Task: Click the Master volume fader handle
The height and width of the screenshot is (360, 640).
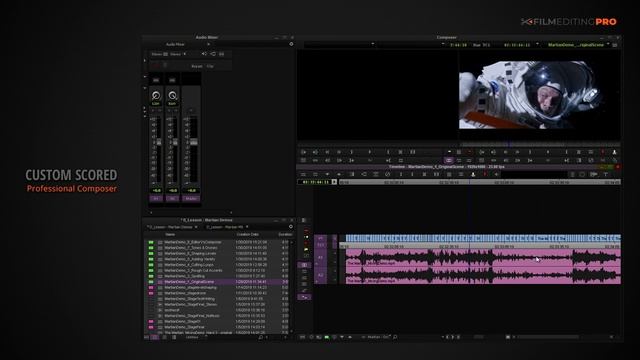Action: pos(194,142)
